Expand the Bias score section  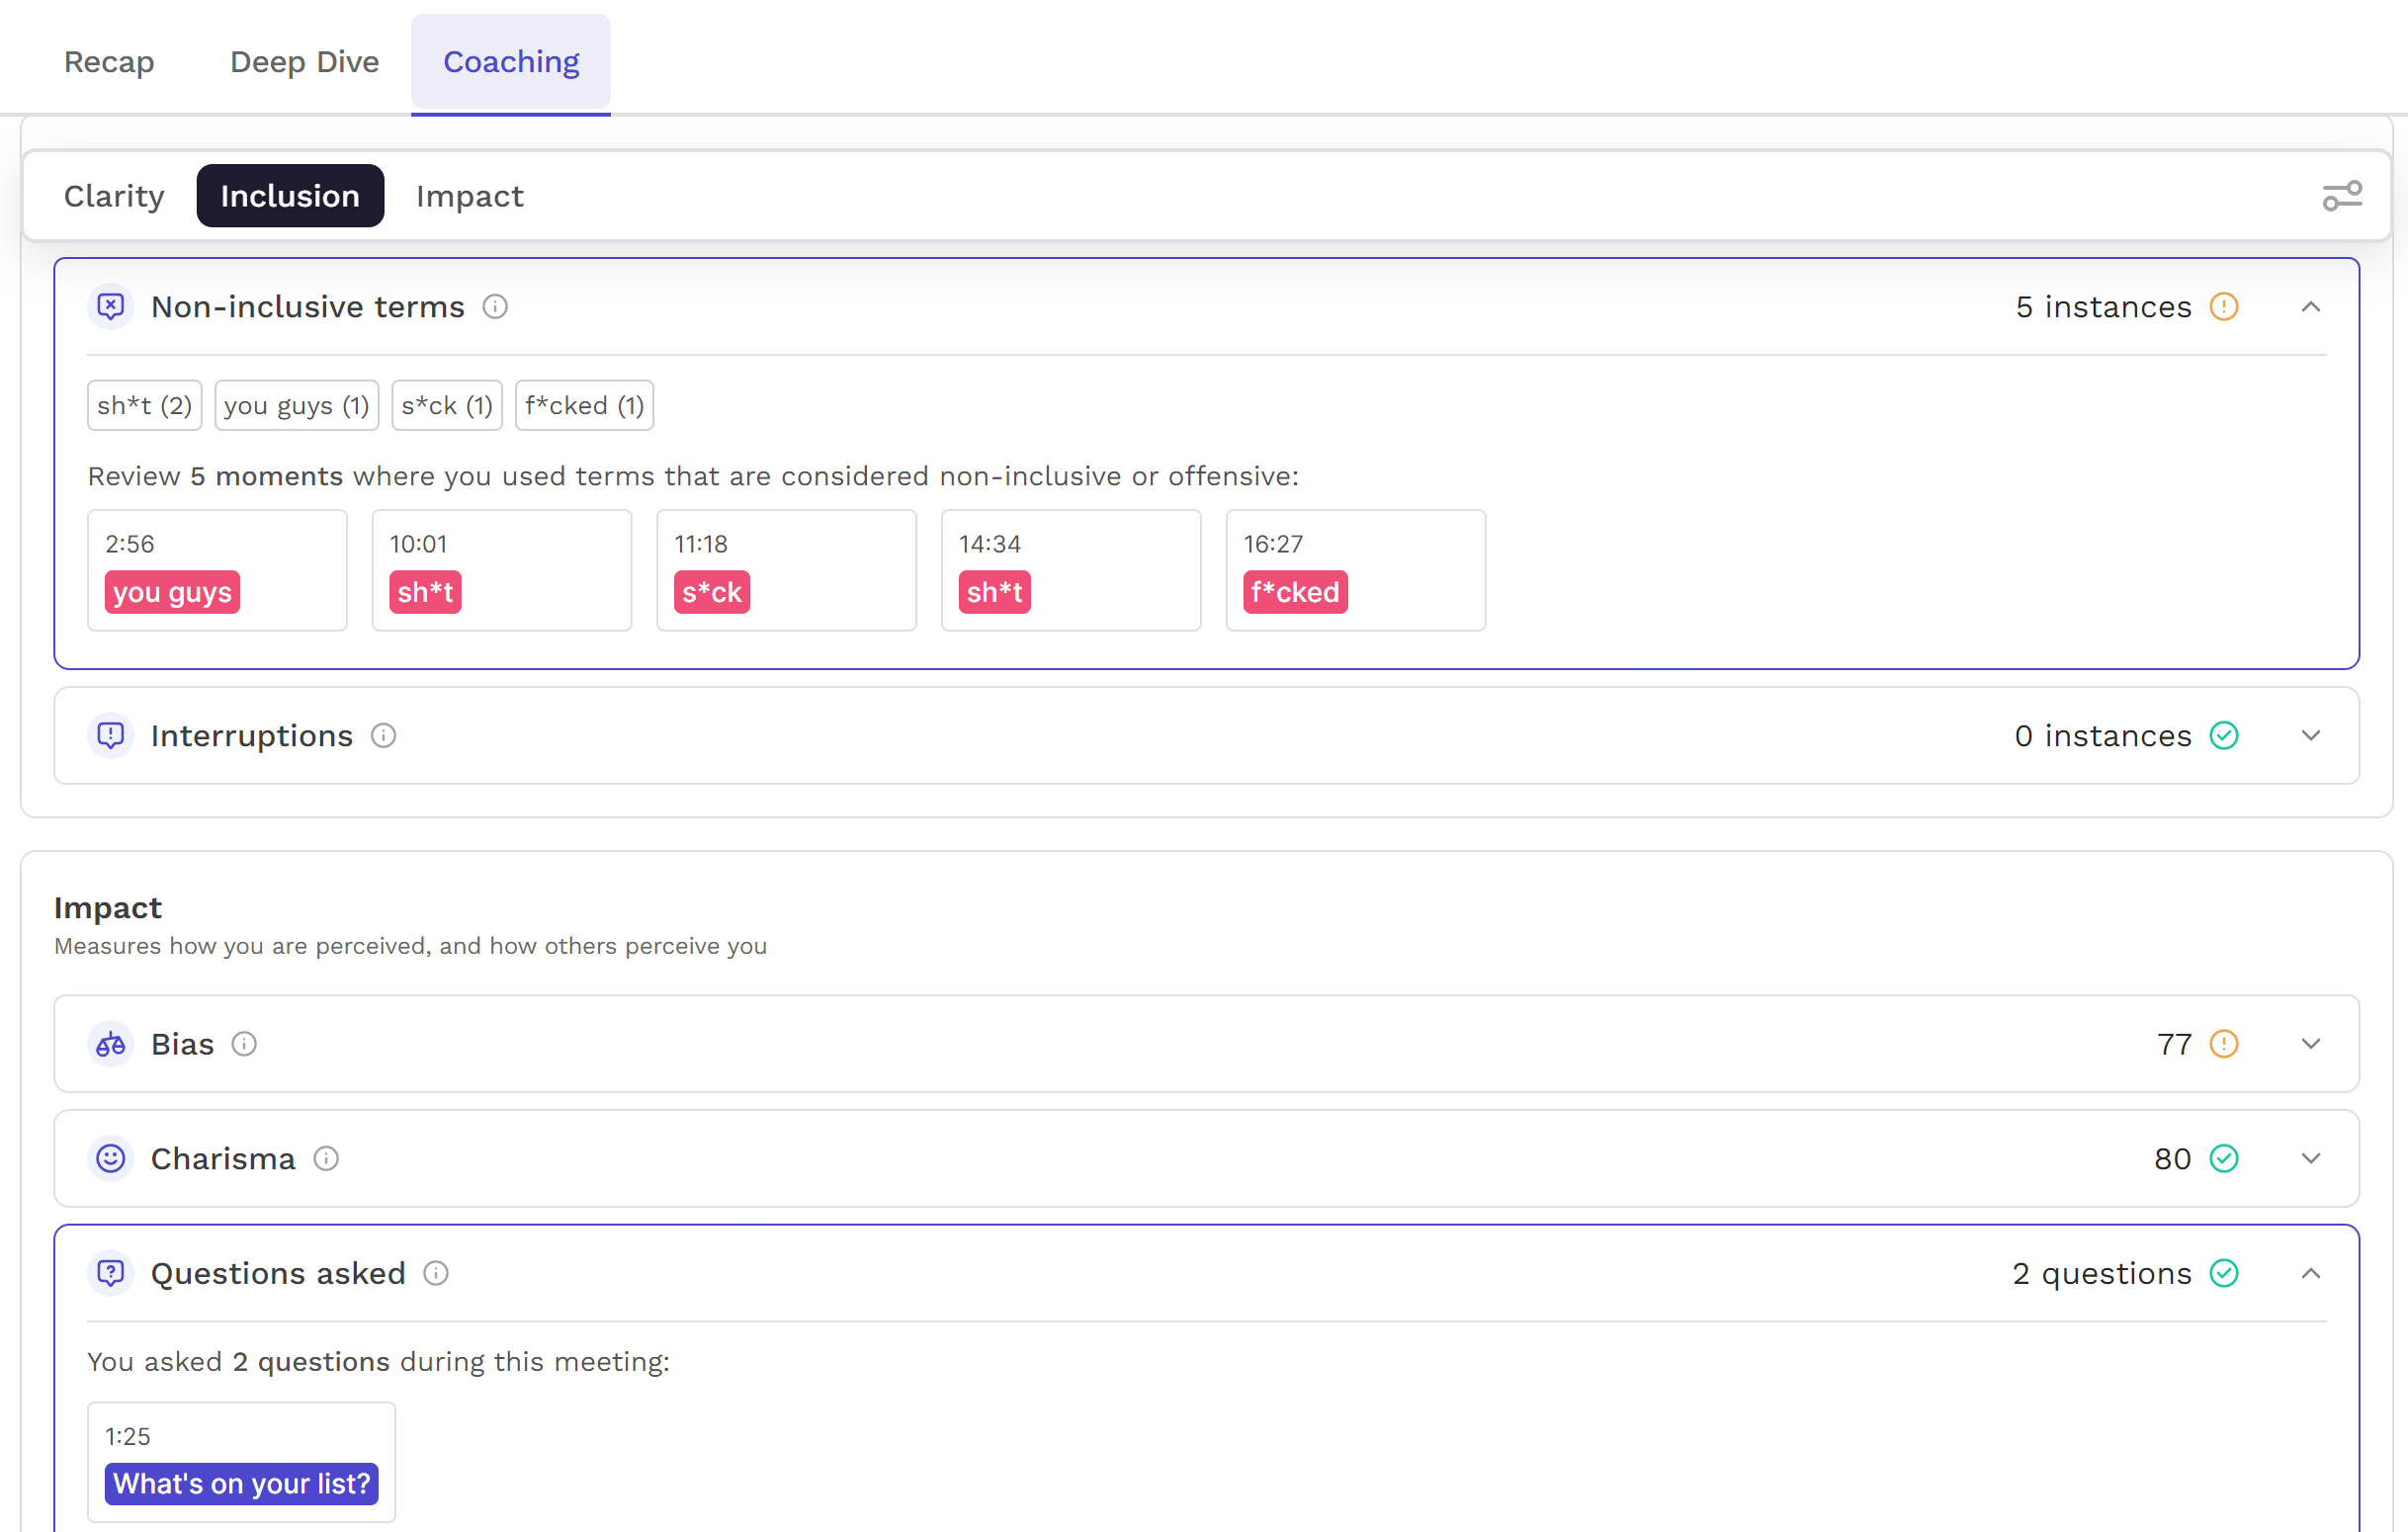pyautogui.click(x=2310, y=1044)
